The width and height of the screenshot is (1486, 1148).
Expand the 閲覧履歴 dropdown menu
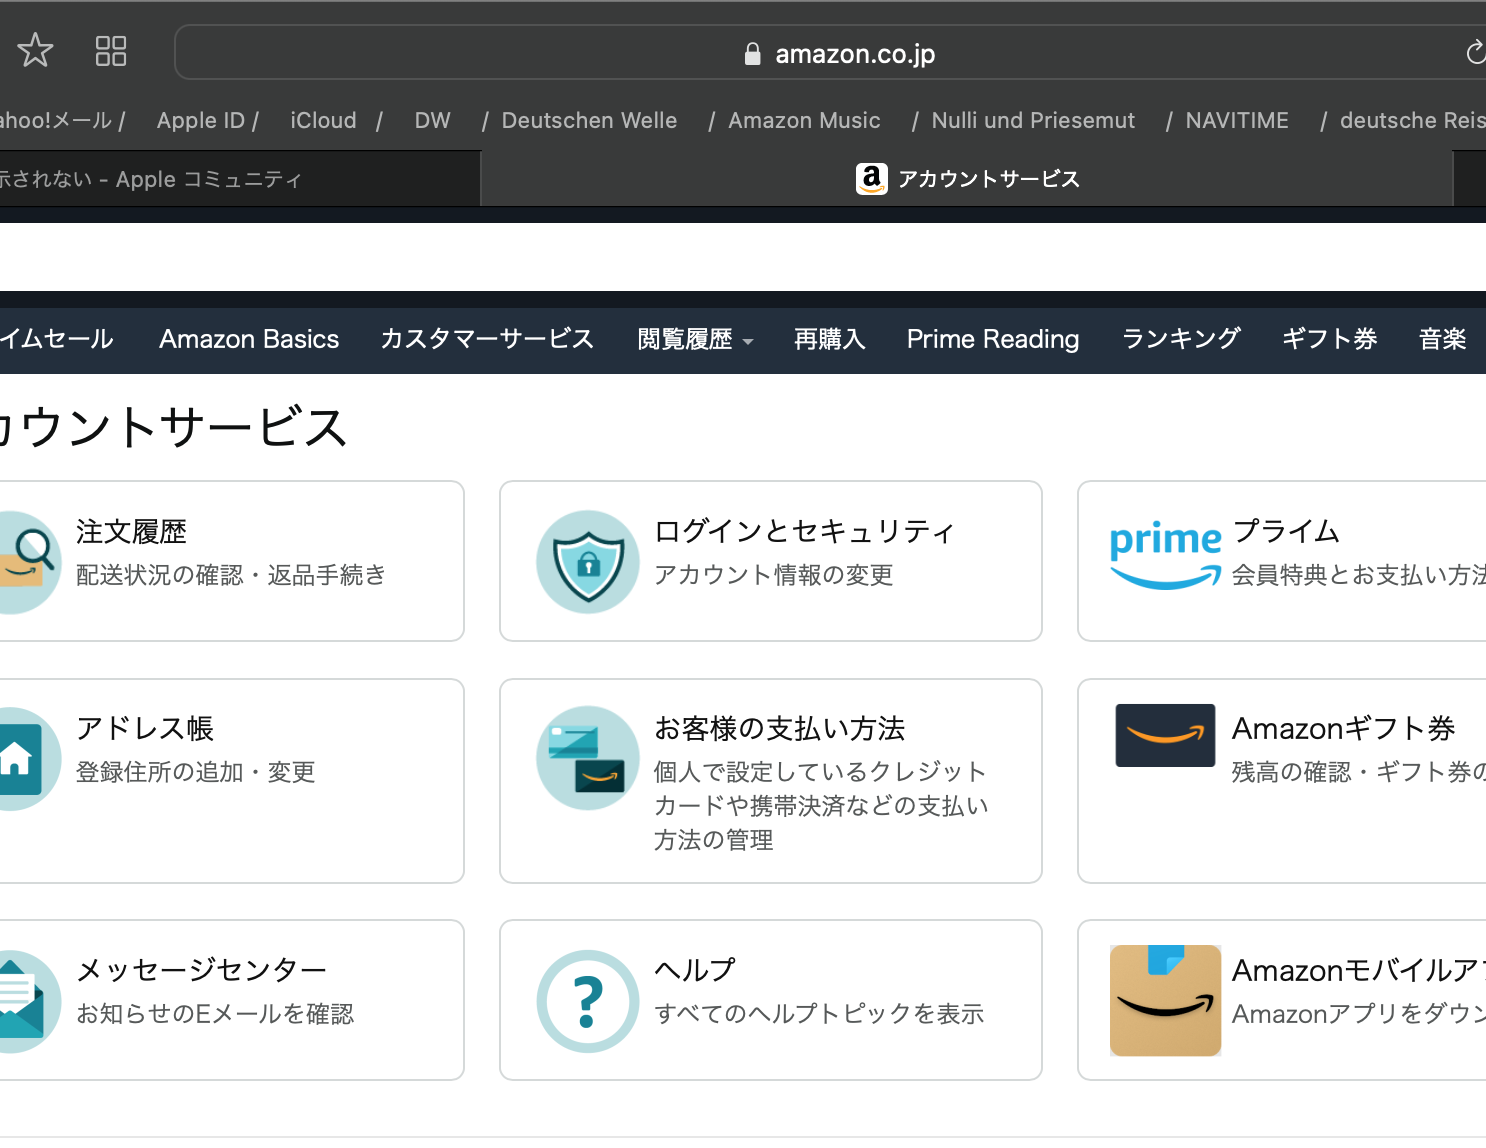[695, 340]
